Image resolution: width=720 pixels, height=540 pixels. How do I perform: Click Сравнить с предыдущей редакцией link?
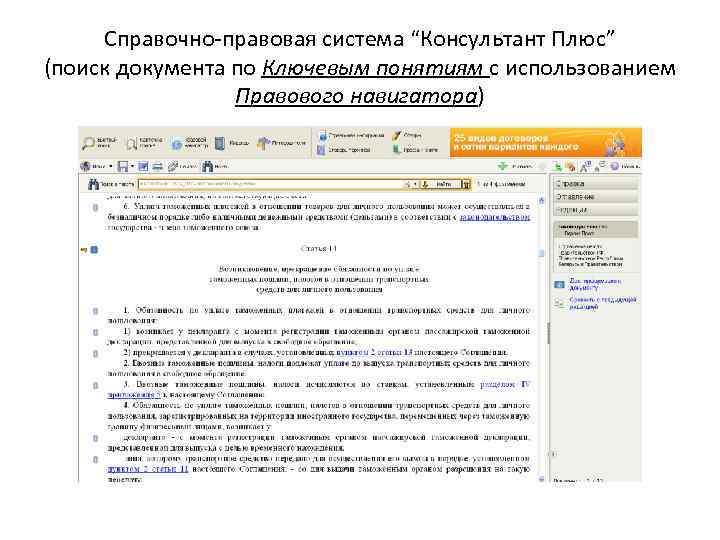pos(602,303)
